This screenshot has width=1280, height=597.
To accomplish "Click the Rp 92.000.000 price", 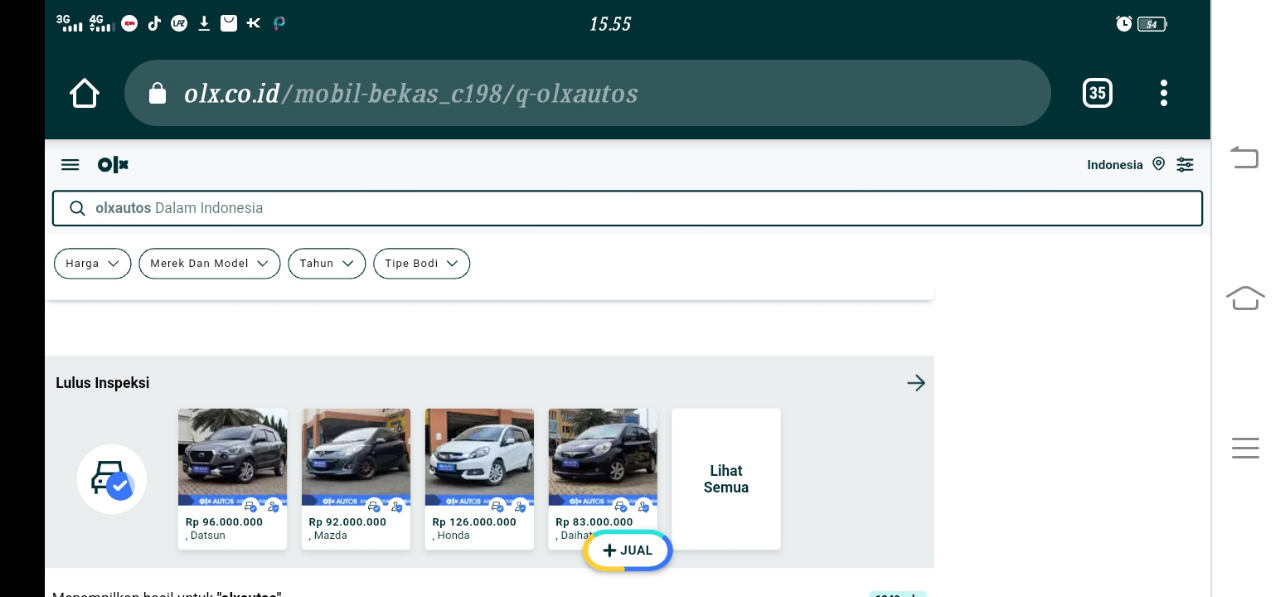I will point(347,522).
